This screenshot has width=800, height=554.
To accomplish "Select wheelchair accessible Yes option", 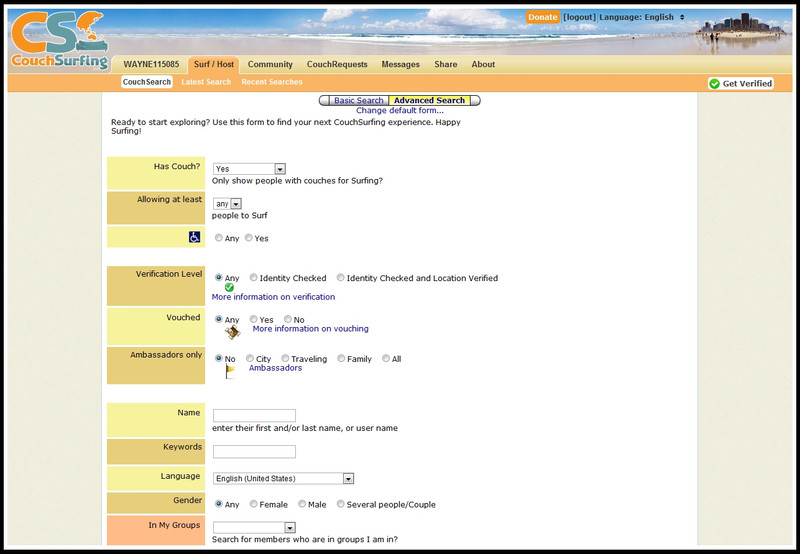I will pos(248,238).
